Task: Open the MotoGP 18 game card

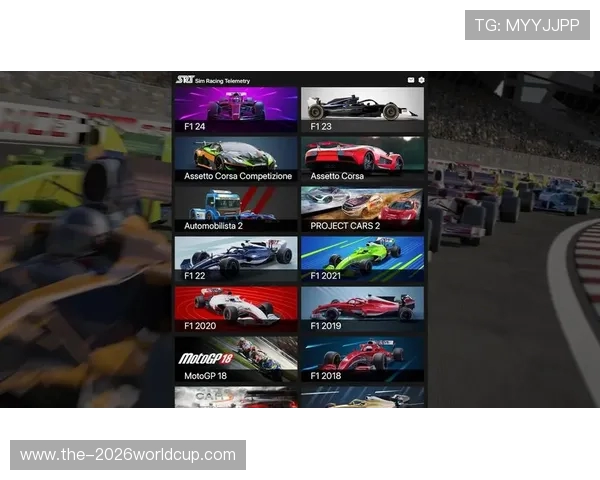Action: coord(236,359)
